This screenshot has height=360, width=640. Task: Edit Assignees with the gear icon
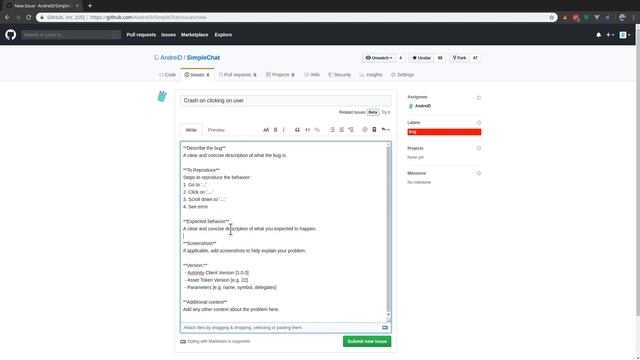pos(479,98)
